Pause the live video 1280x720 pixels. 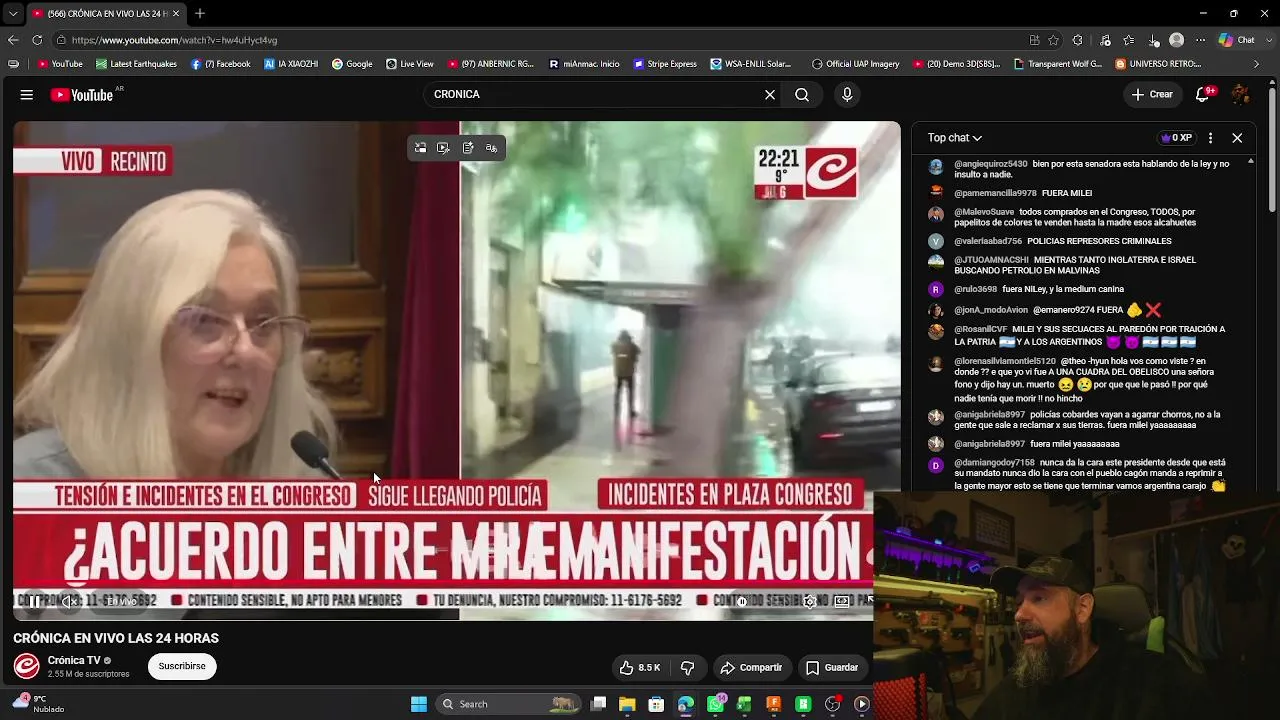click(x=33, y=601)
